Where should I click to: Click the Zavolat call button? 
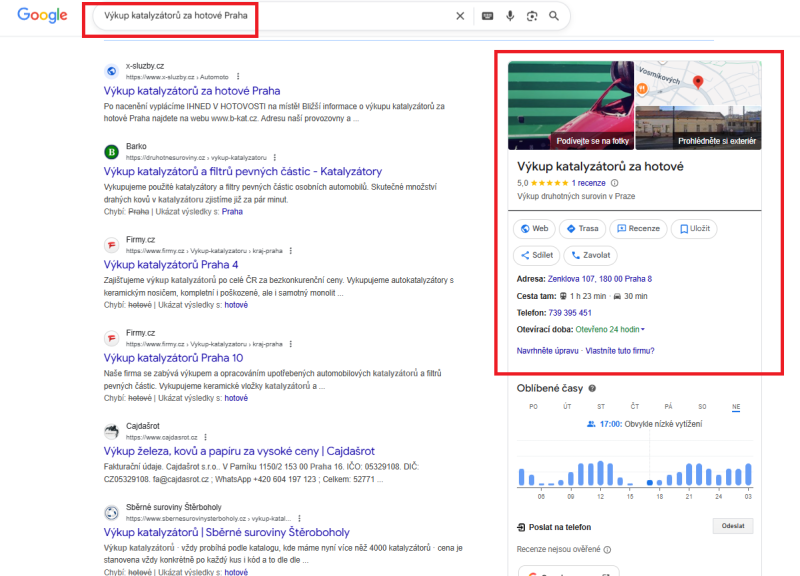[590, 255]
